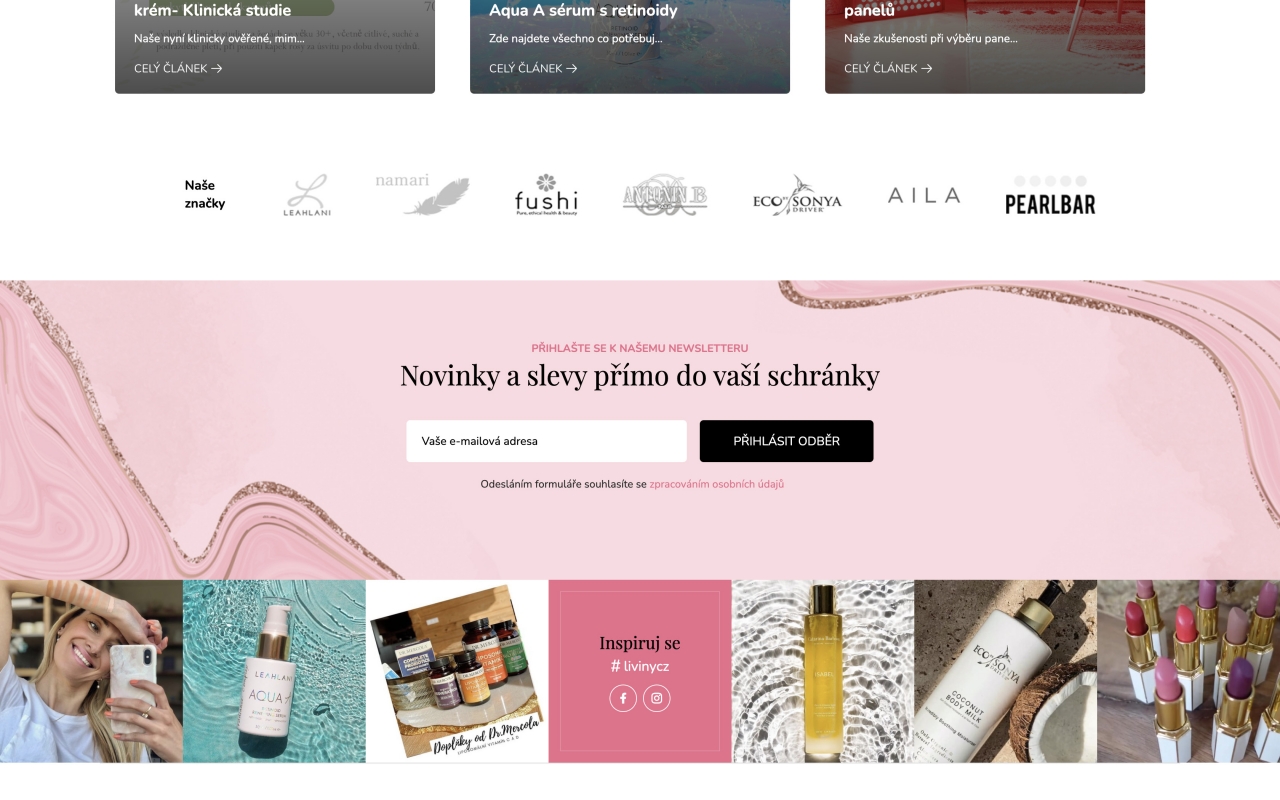The width and height of the screenshot is (1280, 800).
Task: Open the AILA brand logo
Action: (924, 195)
